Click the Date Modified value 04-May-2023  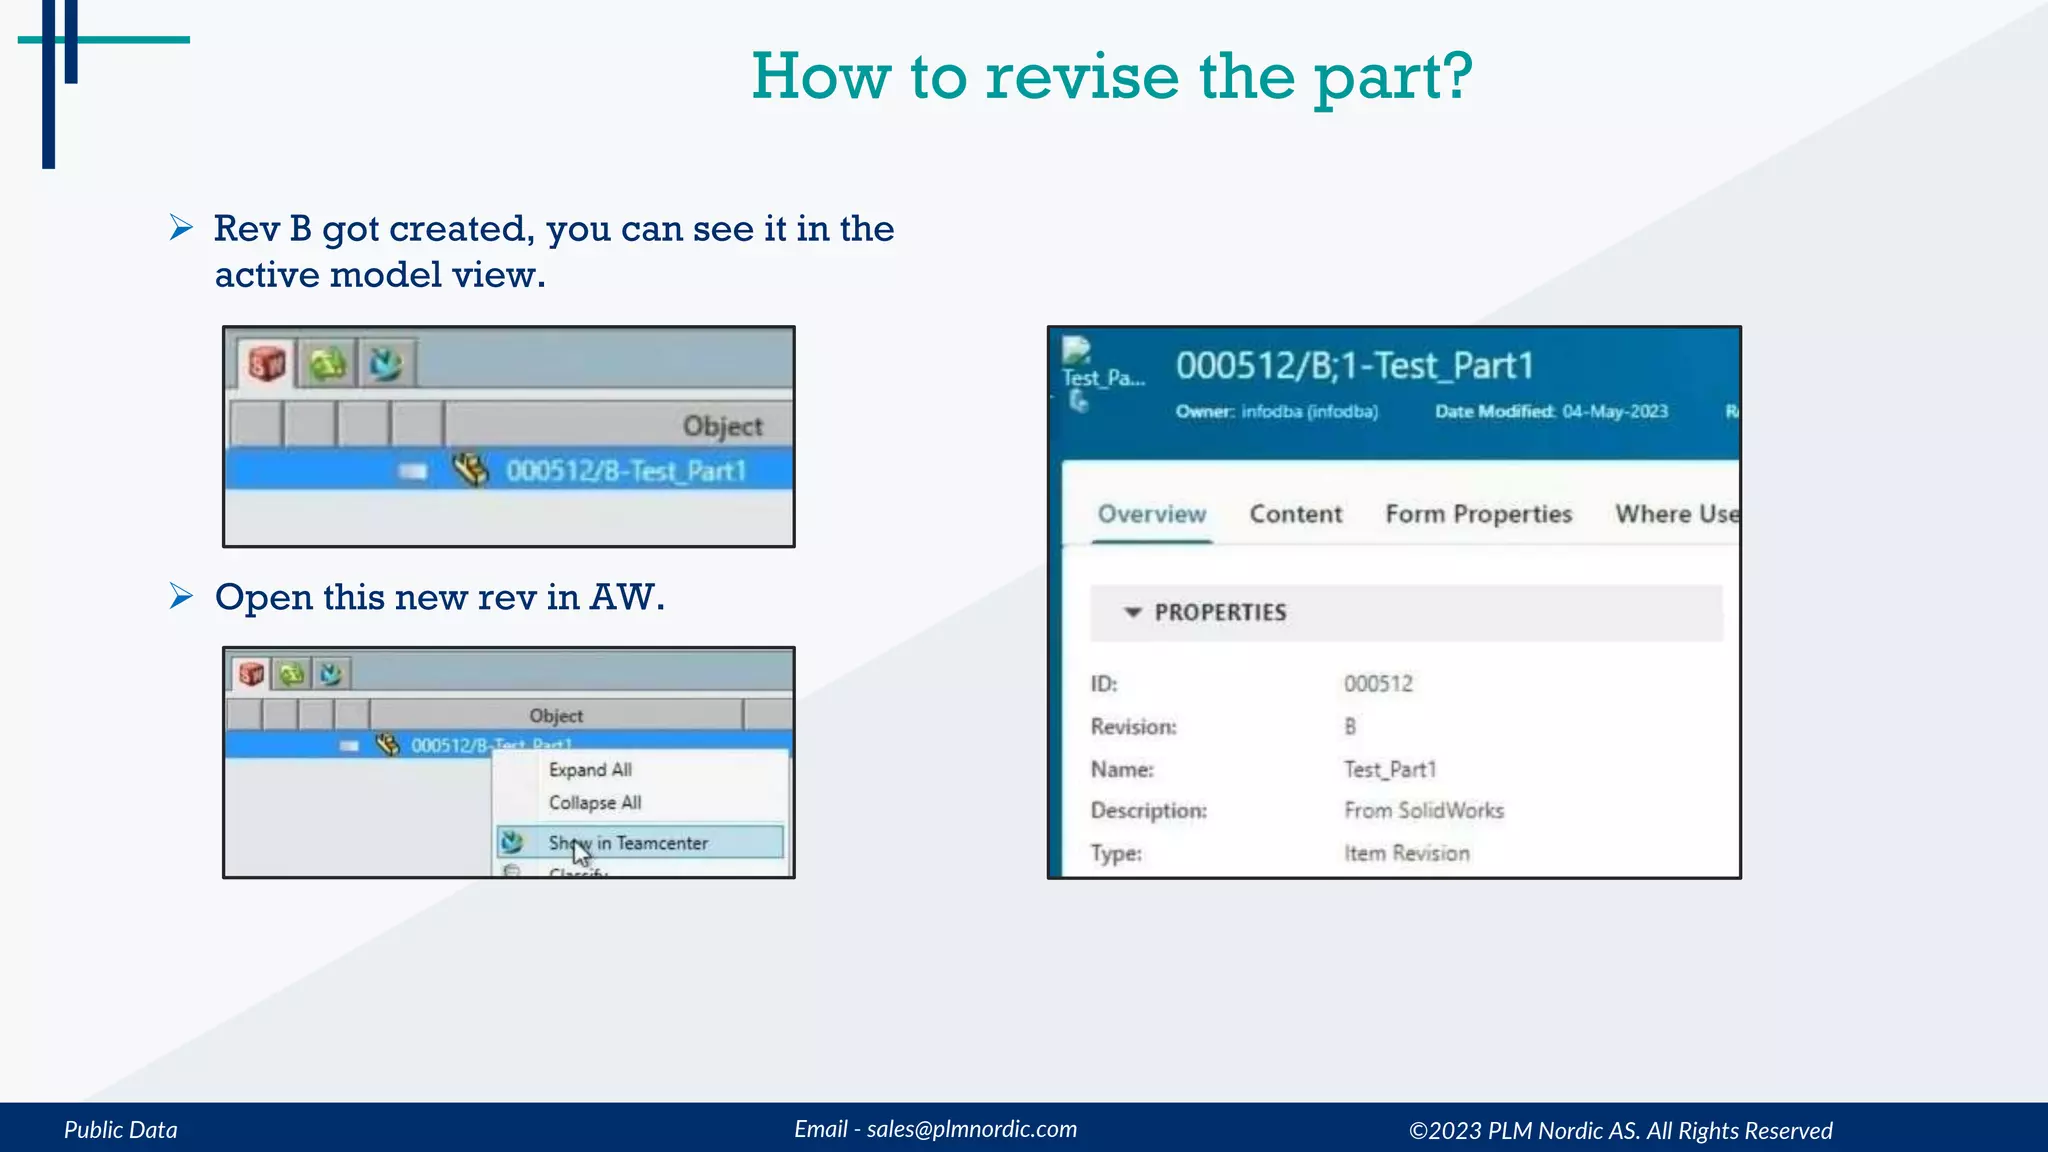[1615, 412]
